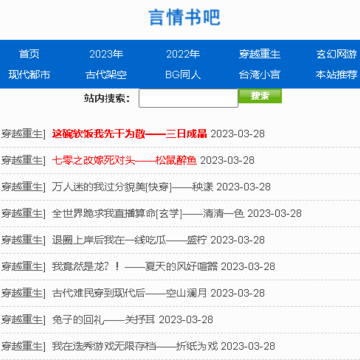
Task: Select 玄幻网游 in the navigation bar
Action: coord(337,54)
